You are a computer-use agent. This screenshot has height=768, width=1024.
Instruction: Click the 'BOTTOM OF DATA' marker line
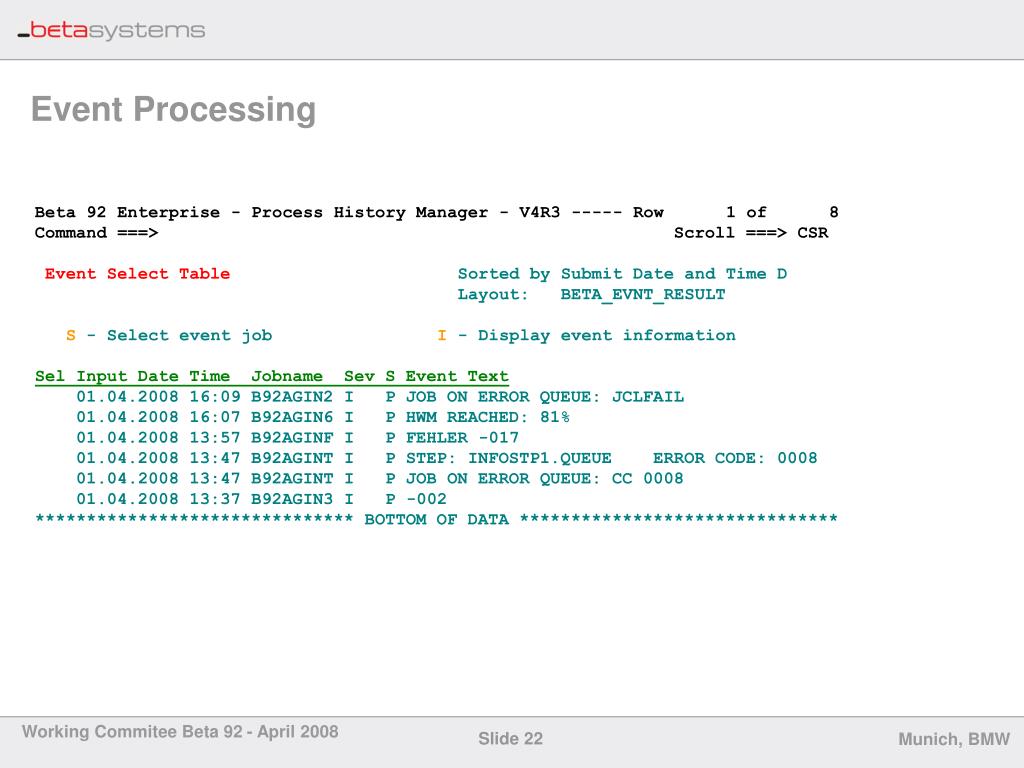(436, 520)
